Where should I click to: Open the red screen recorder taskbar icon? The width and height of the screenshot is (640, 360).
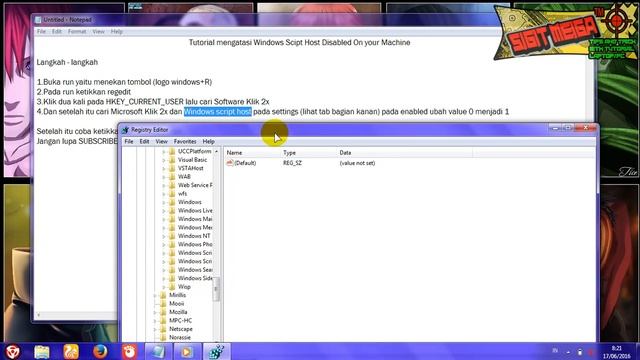(x=129, y=351)
